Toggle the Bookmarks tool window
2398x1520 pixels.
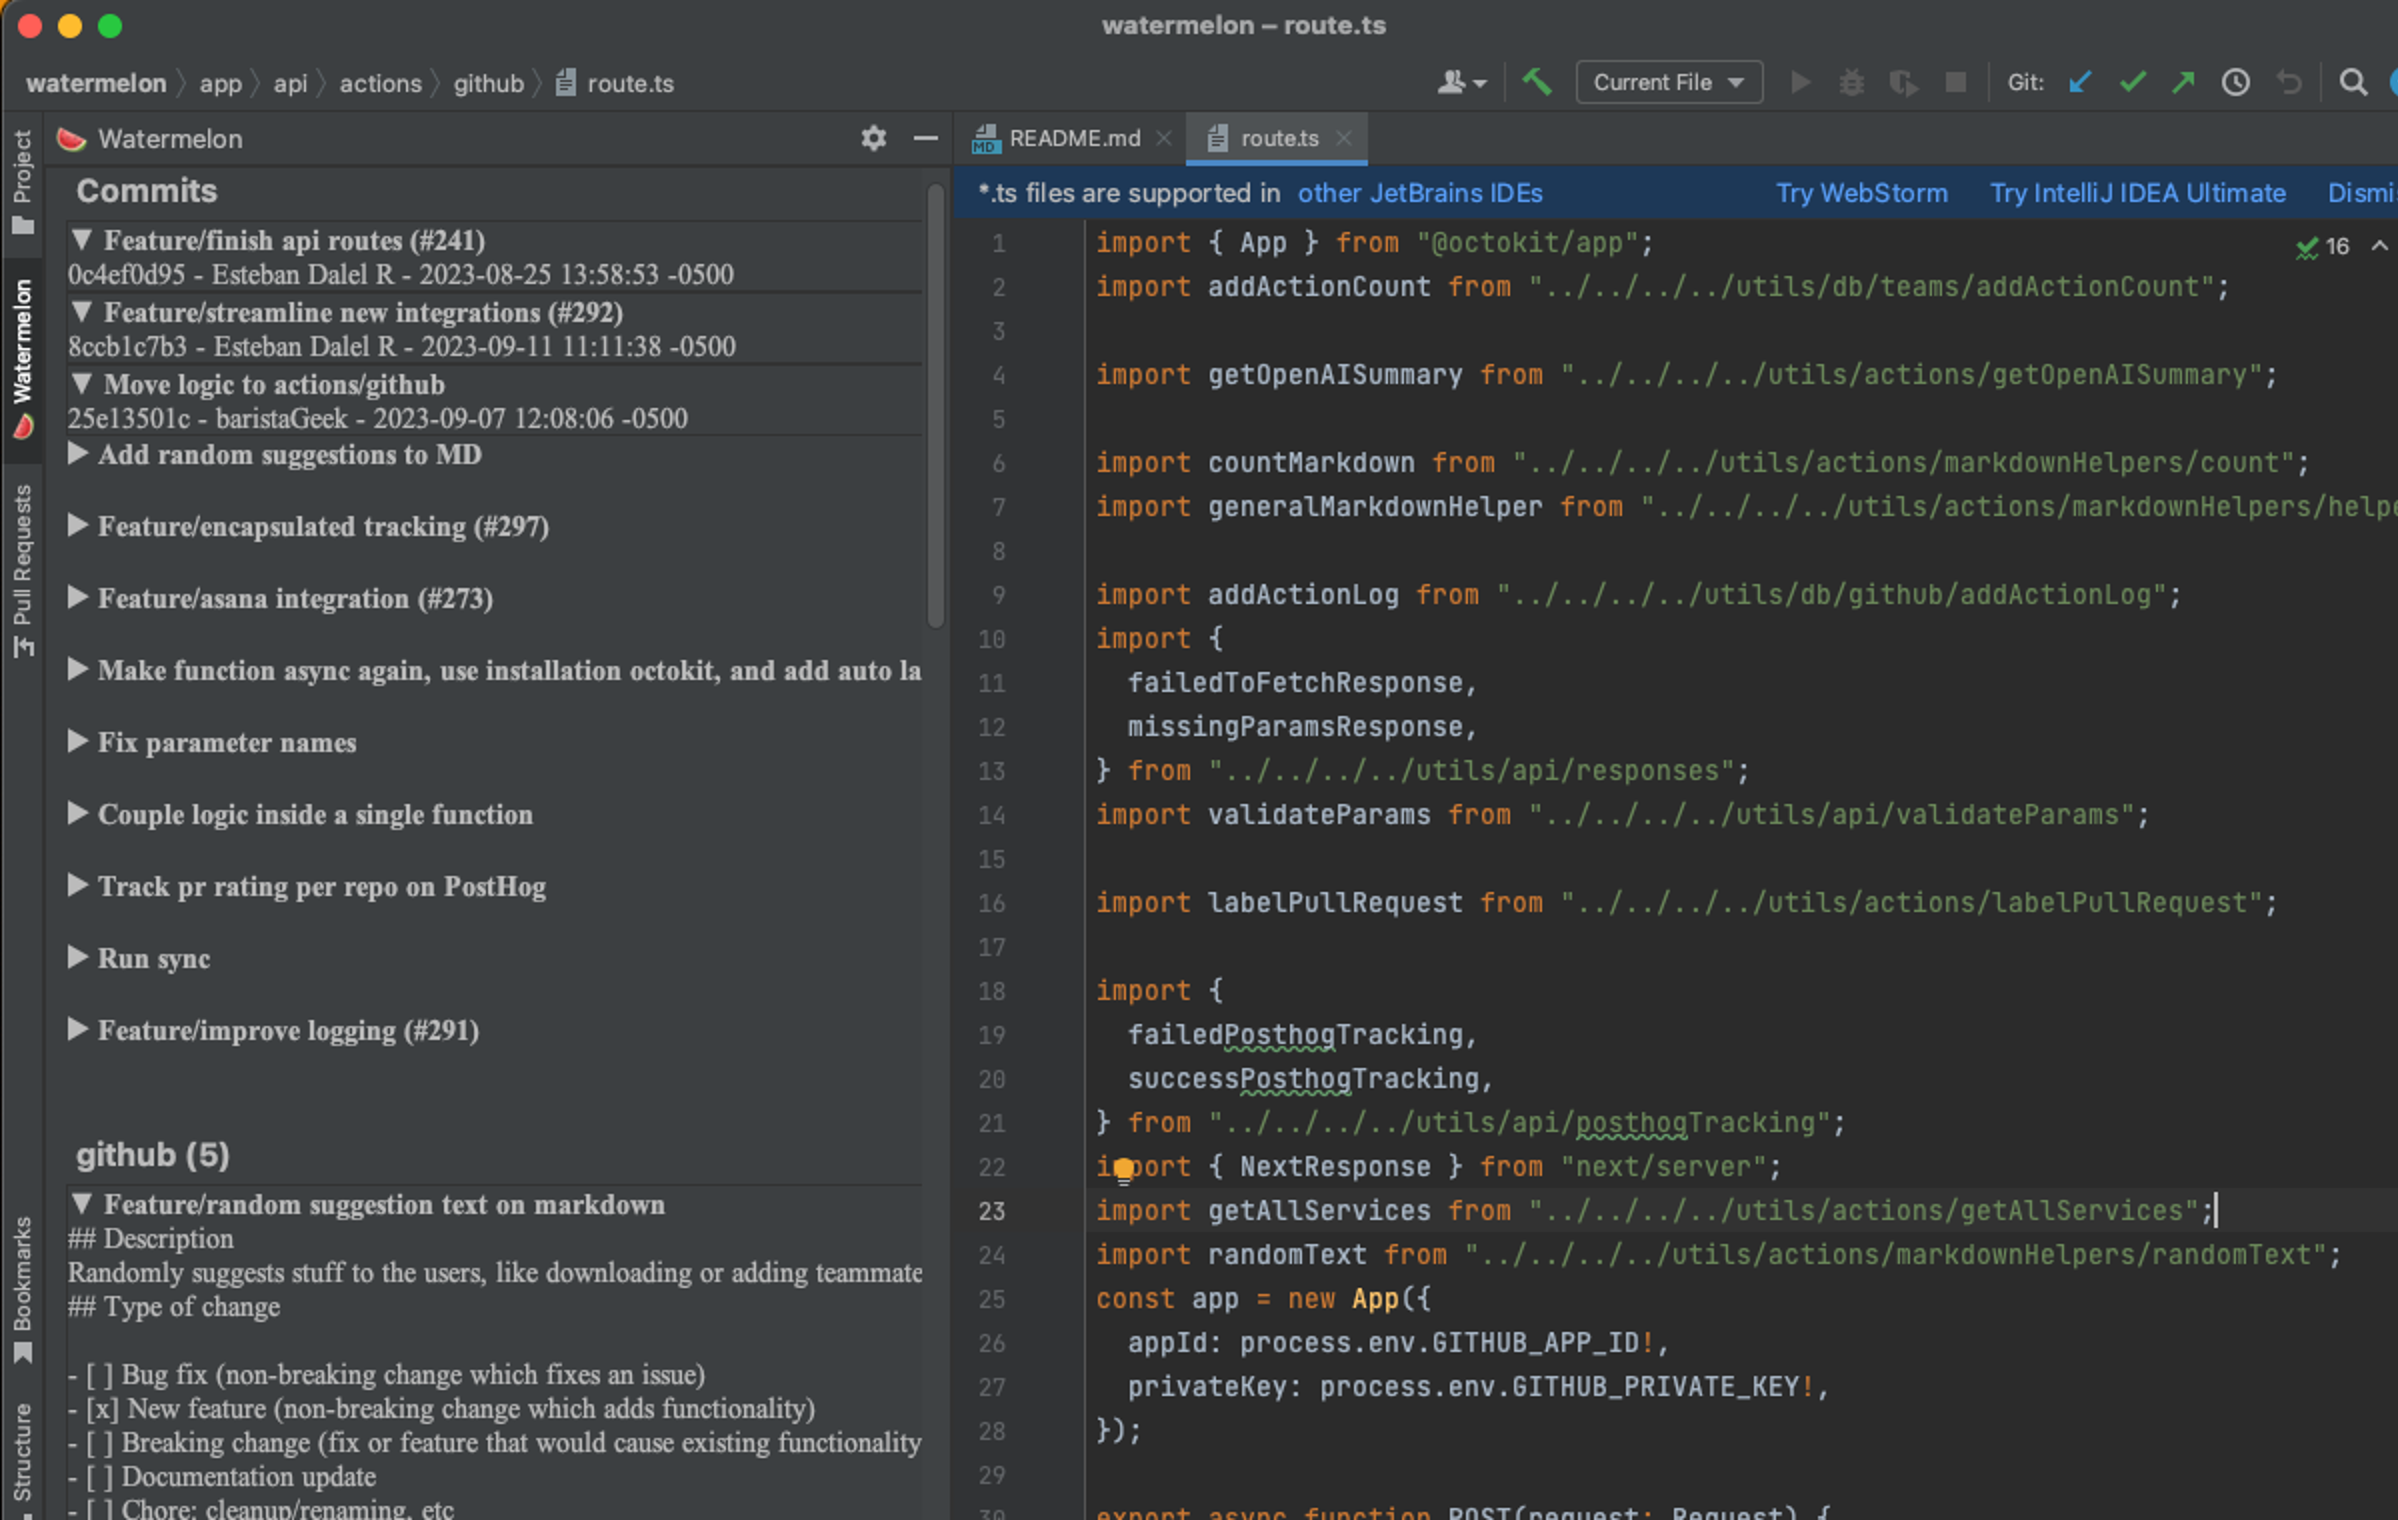(22, 1290)
